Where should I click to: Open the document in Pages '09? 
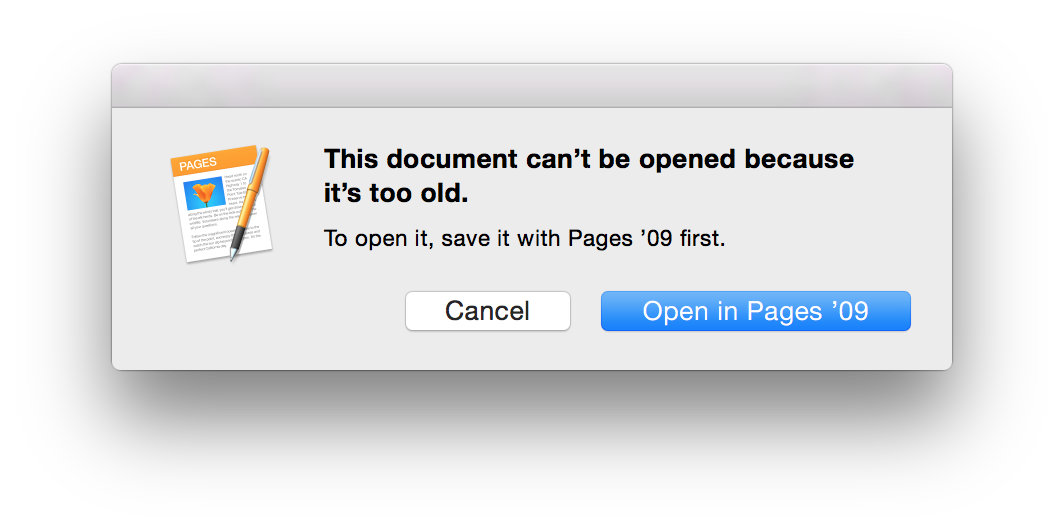[755, 311]
